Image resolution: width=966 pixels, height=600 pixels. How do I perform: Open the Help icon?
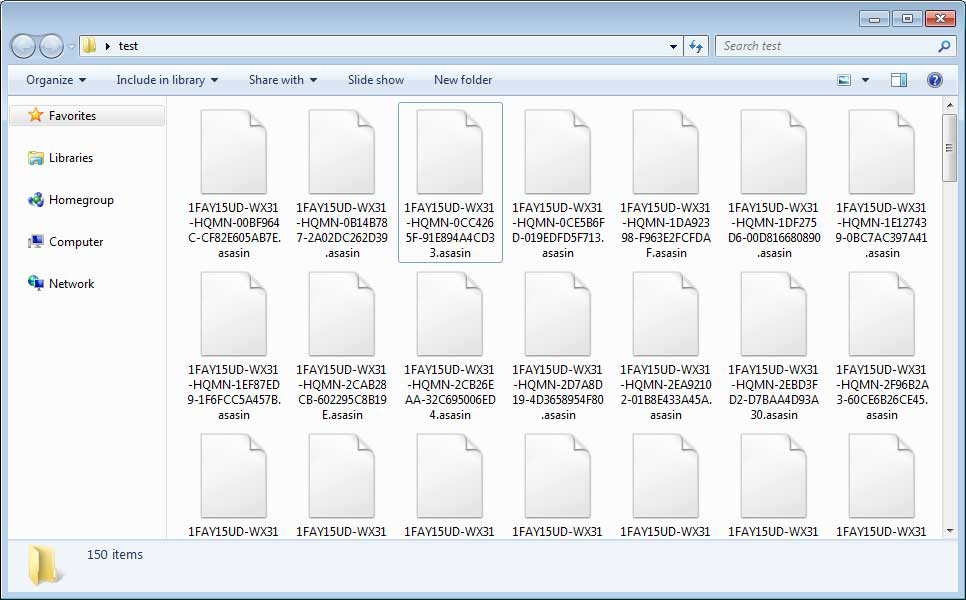[x=935, y=80]
